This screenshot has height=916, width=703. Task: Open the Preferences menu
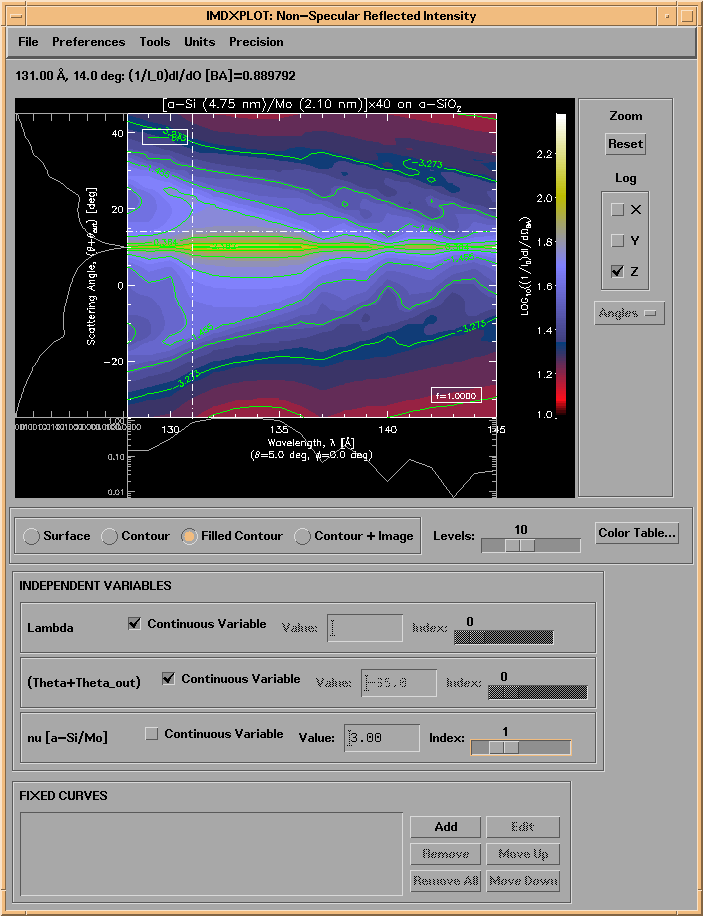click(88, 42)
